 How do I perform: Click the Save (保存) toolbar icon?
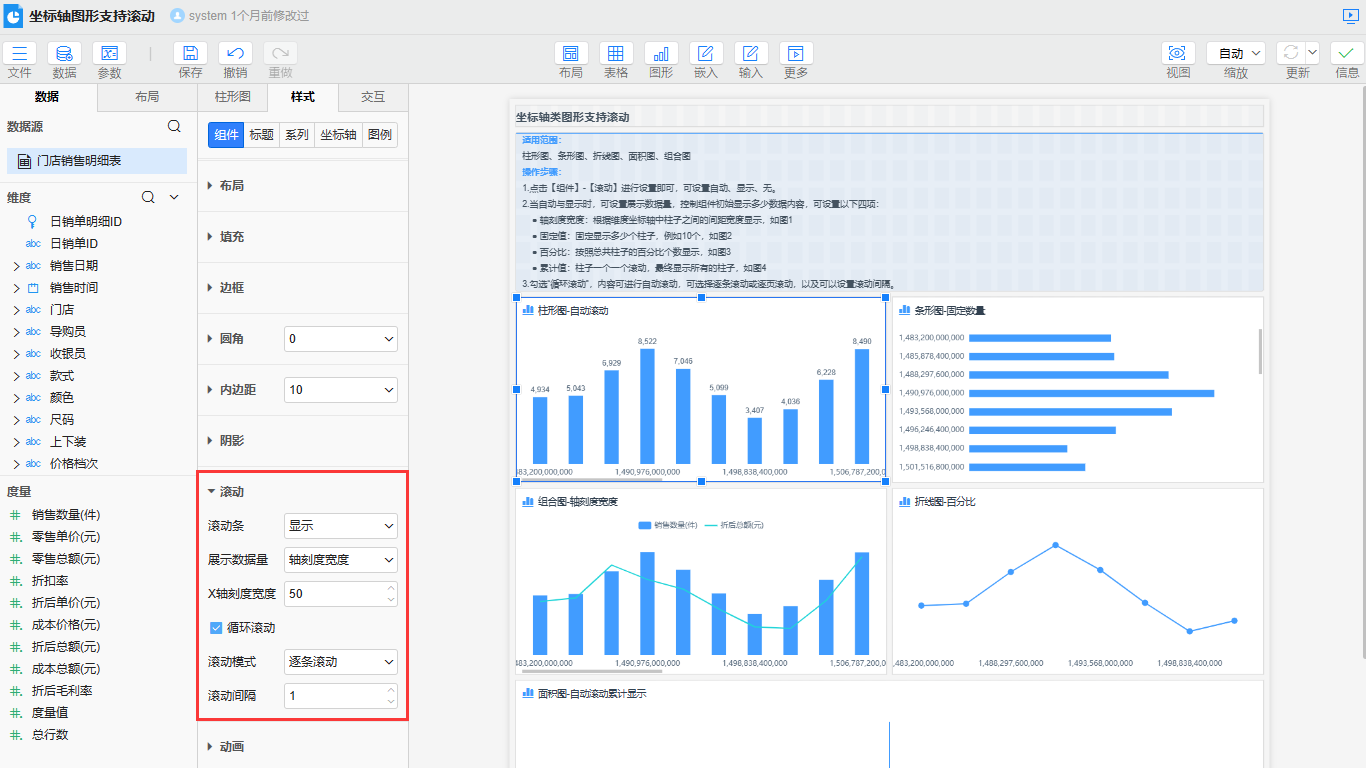tap(190, 54)
